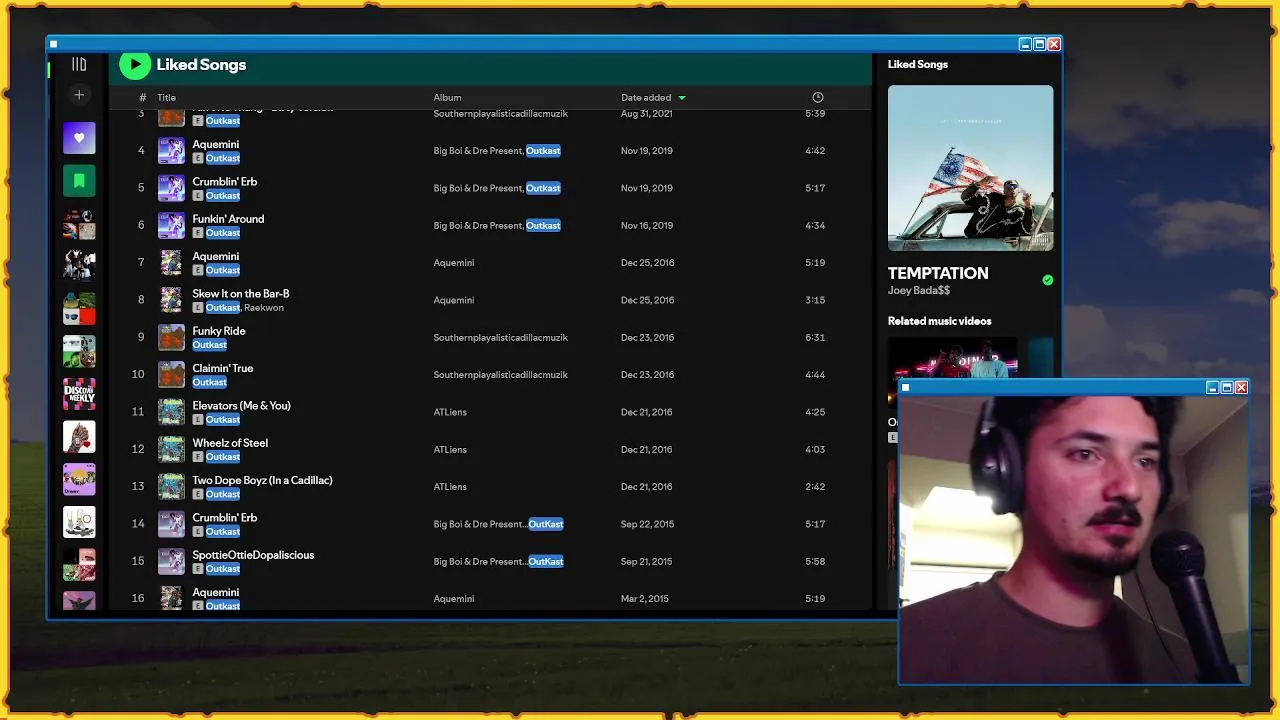Click TEMPTATION song title in sidebar
The height and width of the screenshot is (720, 1280).
[938, 273]
